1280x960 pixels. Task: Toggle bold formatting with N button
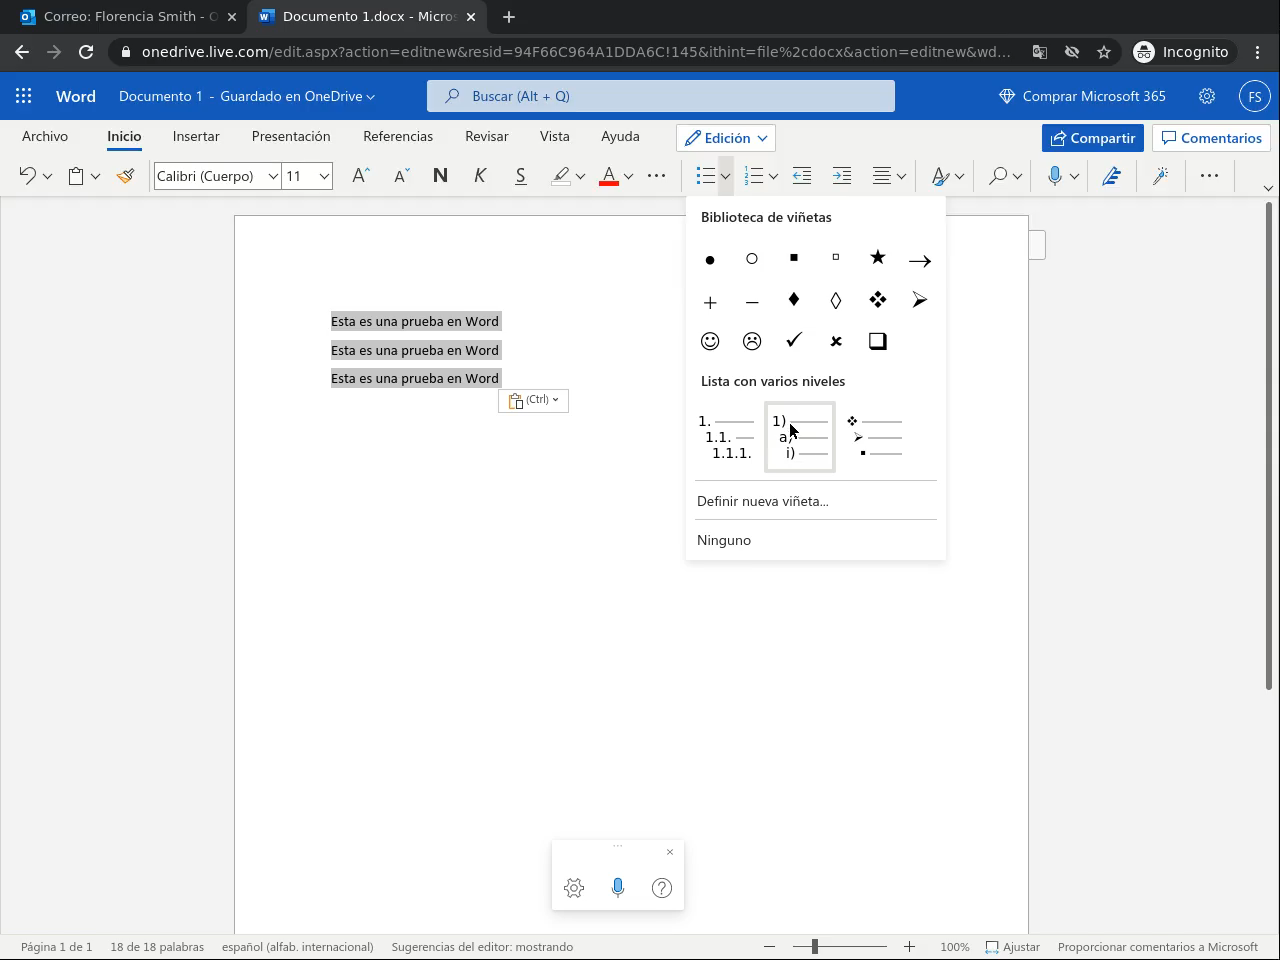click(440, 176)
